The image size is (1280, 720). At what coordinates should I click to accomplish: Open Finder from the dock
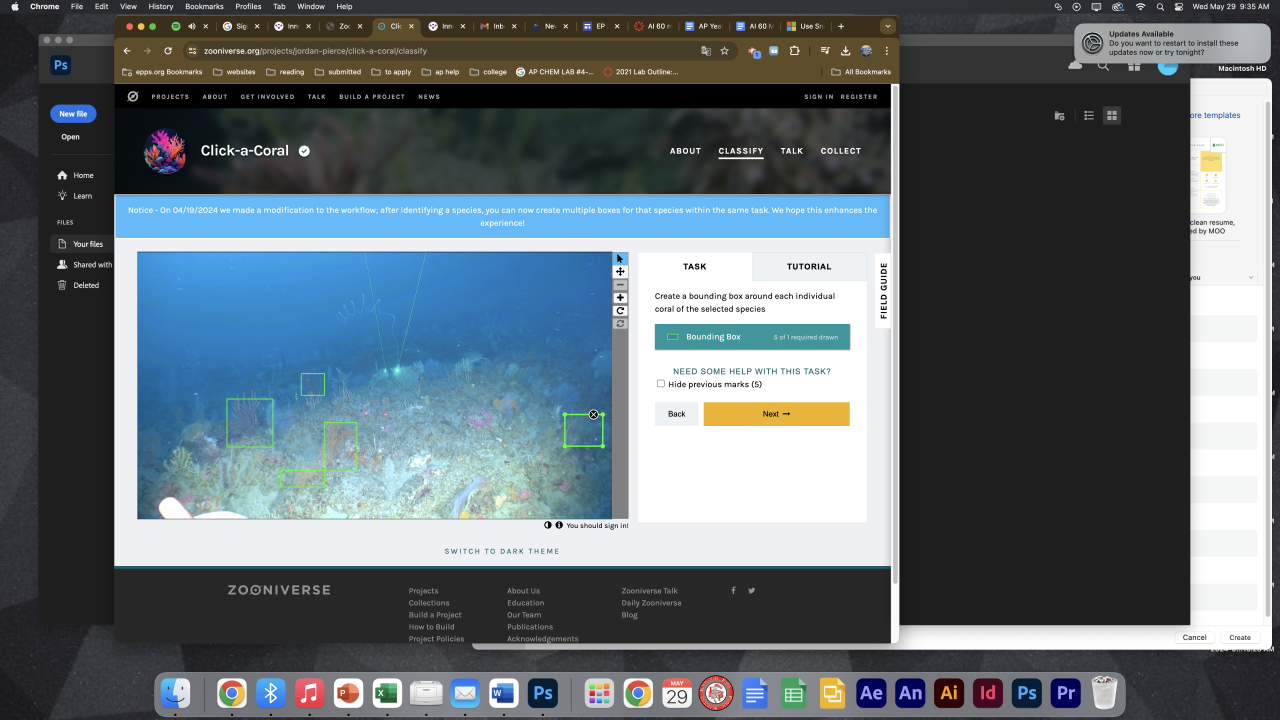[176, 693]
